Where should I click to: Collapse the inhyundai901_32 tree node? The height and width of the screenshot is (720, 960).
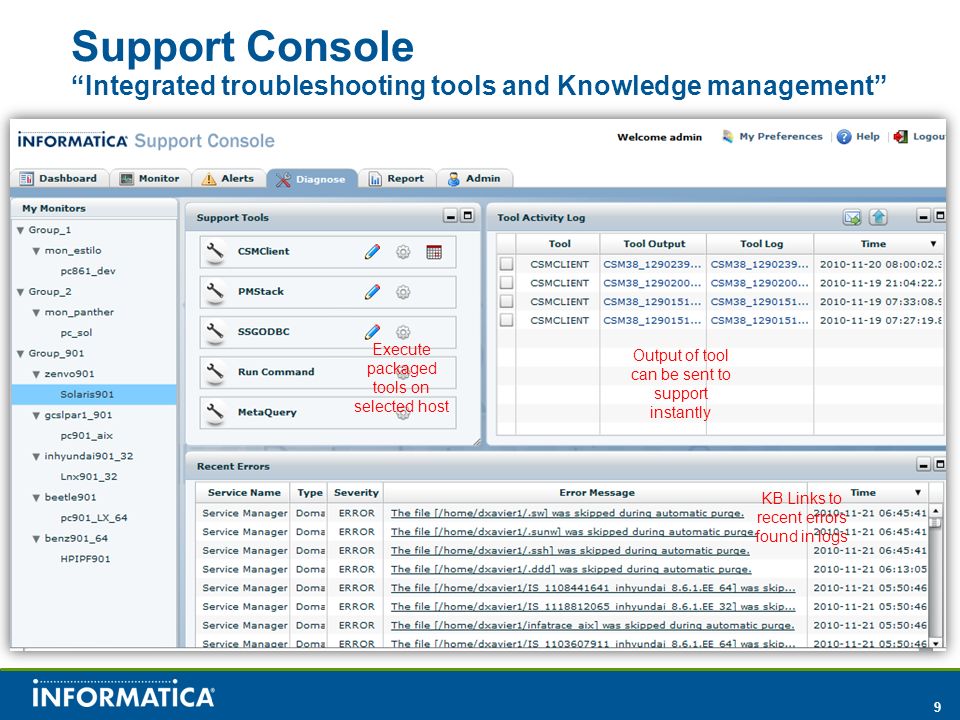tap(37, 457)
